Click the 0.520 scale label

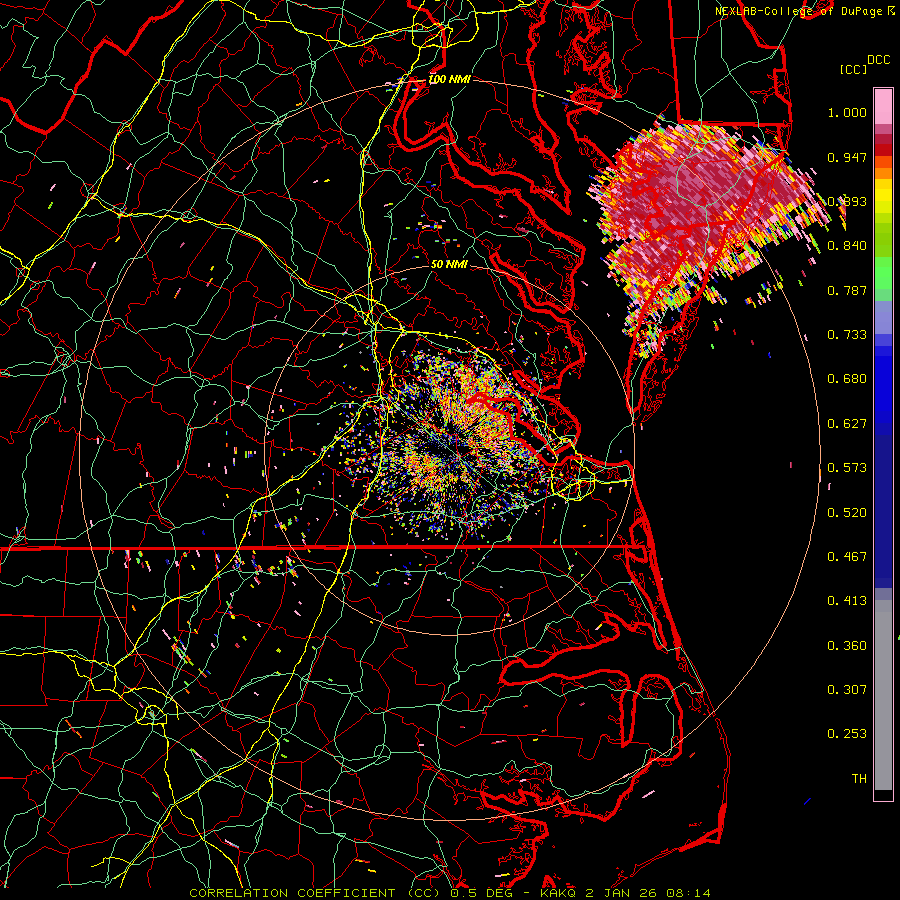pyautogui.click(x=847, y=513)
